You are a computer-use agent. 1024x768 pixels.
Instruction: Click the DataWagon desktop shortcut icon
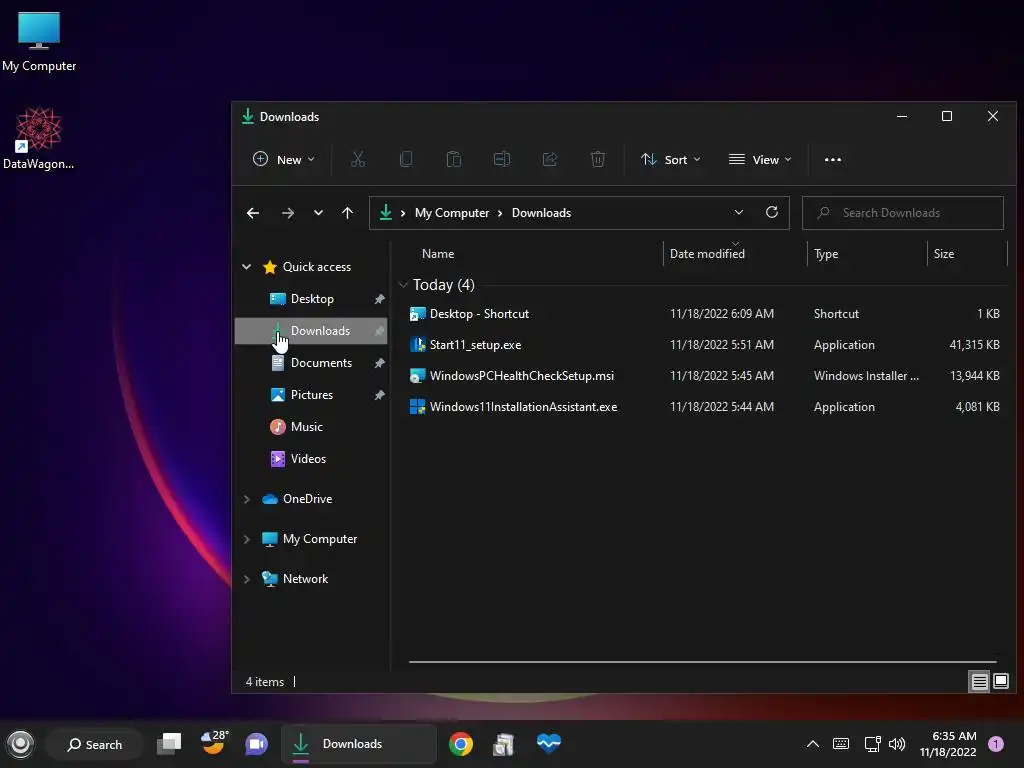39,138
